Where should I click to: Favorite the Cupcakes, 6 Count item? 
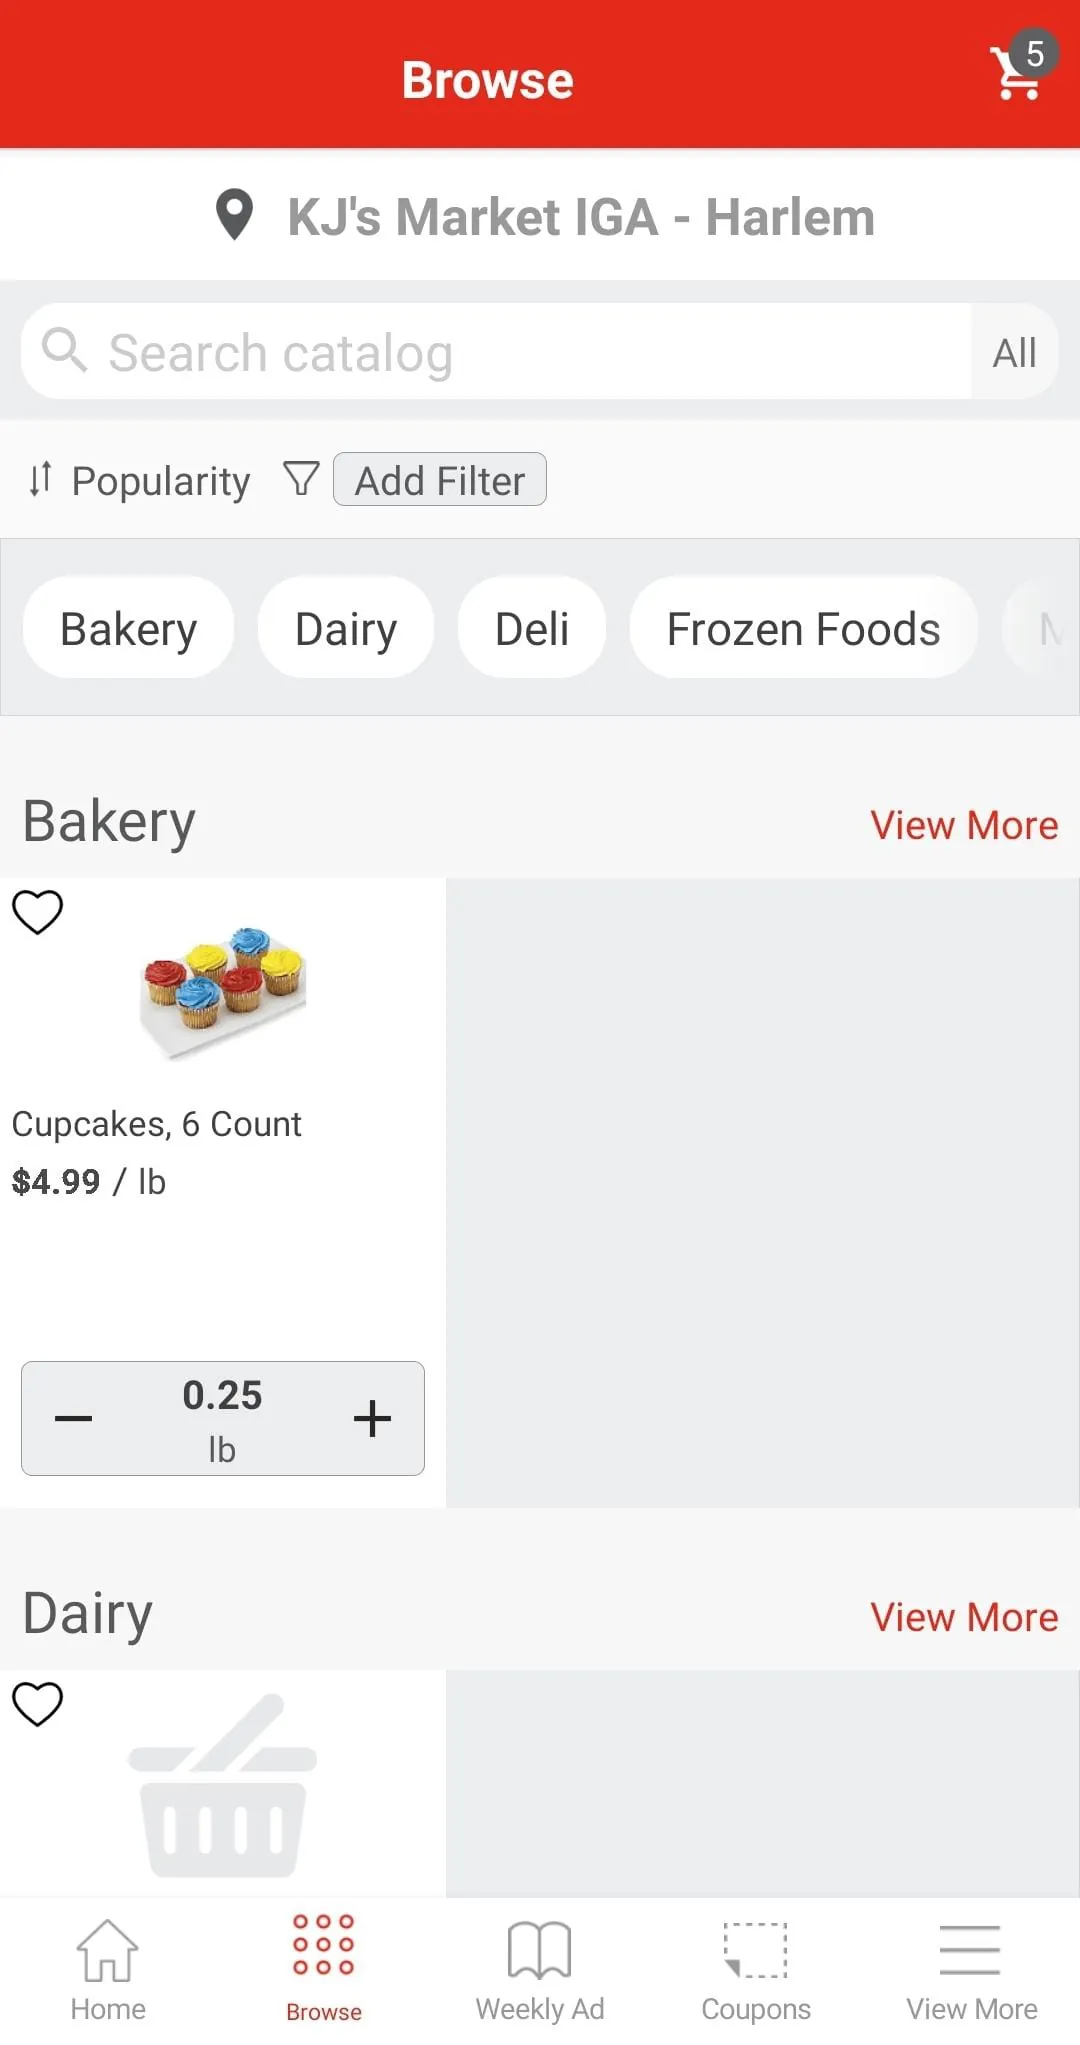click(38, 911)
